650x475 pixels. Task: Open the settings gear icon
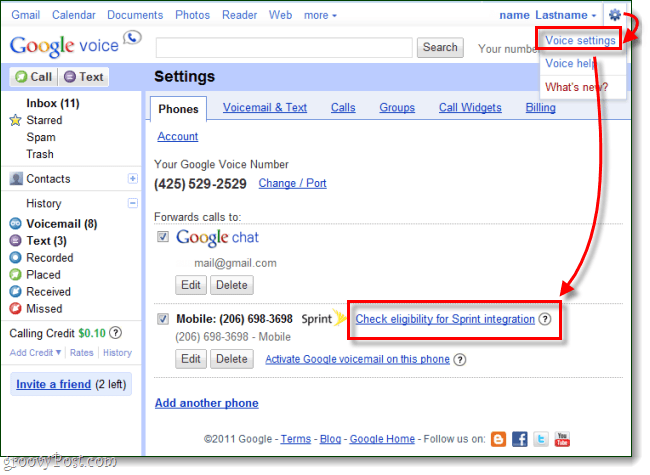614,15
